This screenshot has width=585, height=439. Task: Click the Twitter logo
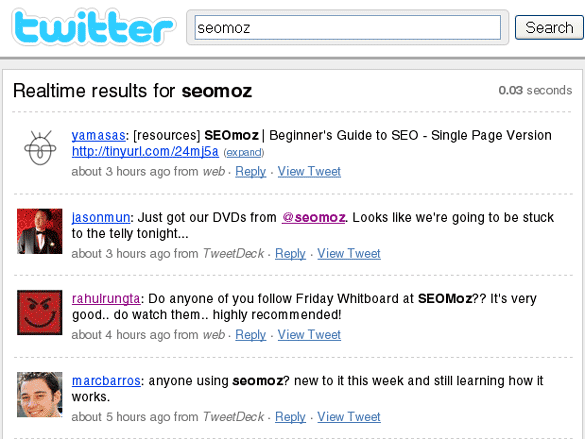pyautogui.click(x=93, y=27)
